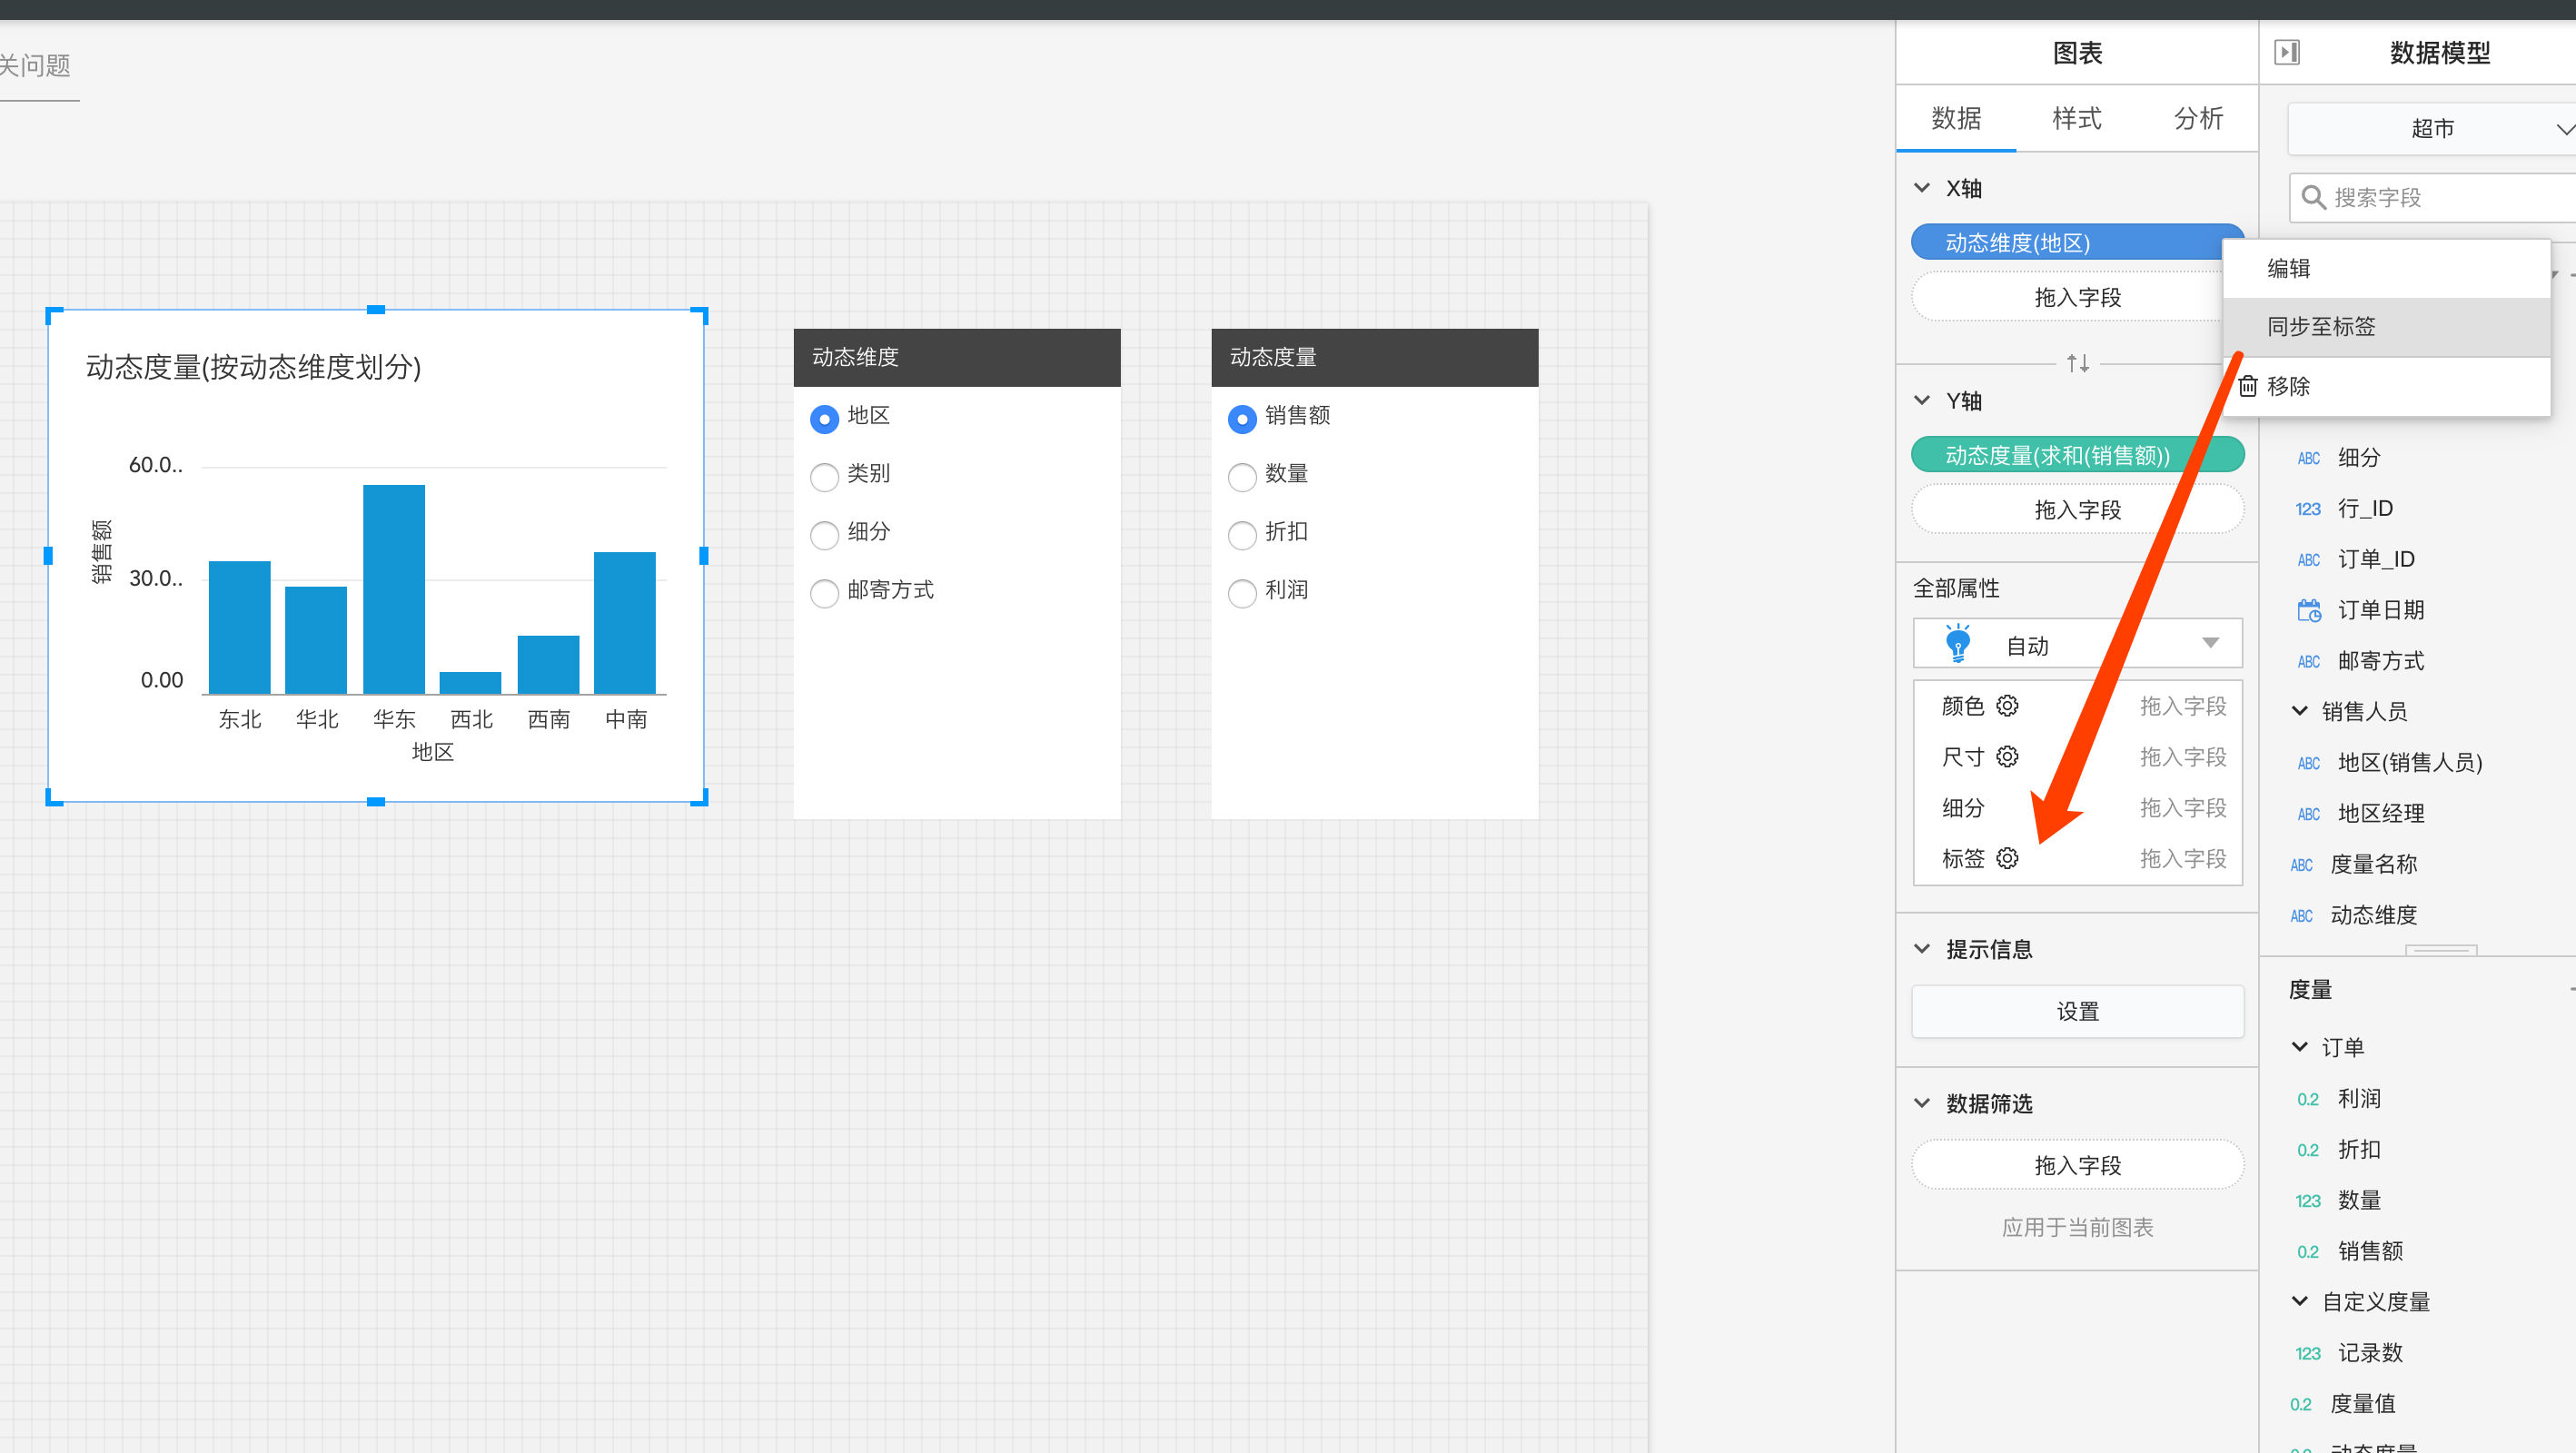This screenshot has height=1453, width=2576.
Task: Click the 123 type icon for 行_ID
Action: coord(2308,509)
